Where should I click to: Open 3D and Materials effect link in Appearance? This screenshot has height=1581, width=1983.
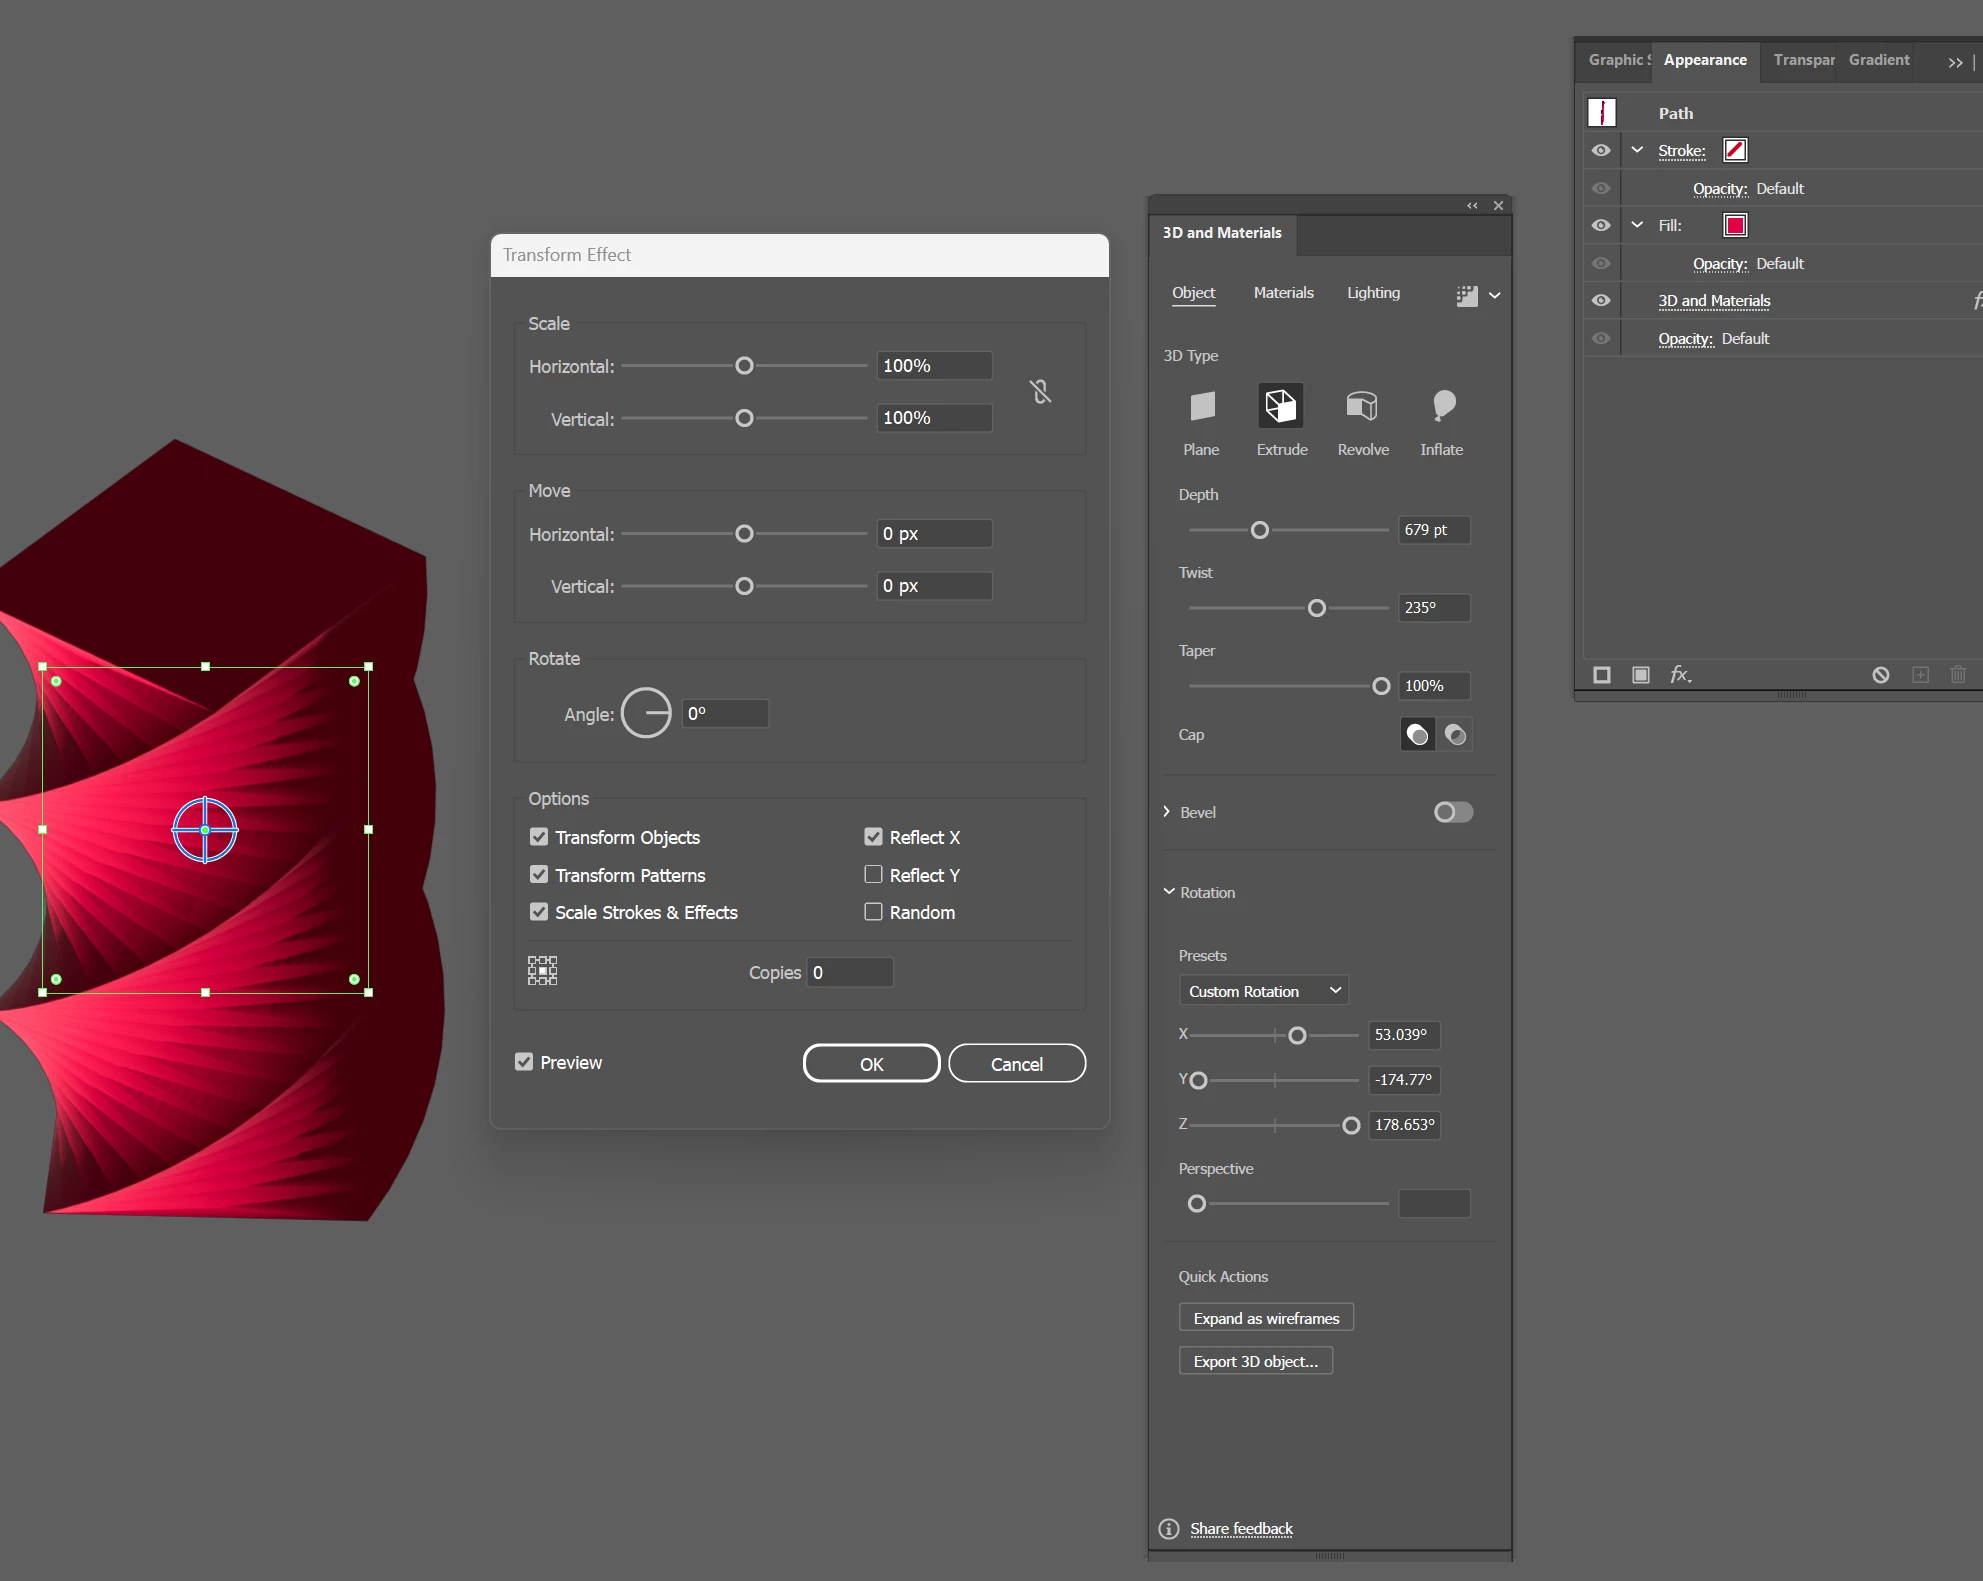click(1714, 301)
